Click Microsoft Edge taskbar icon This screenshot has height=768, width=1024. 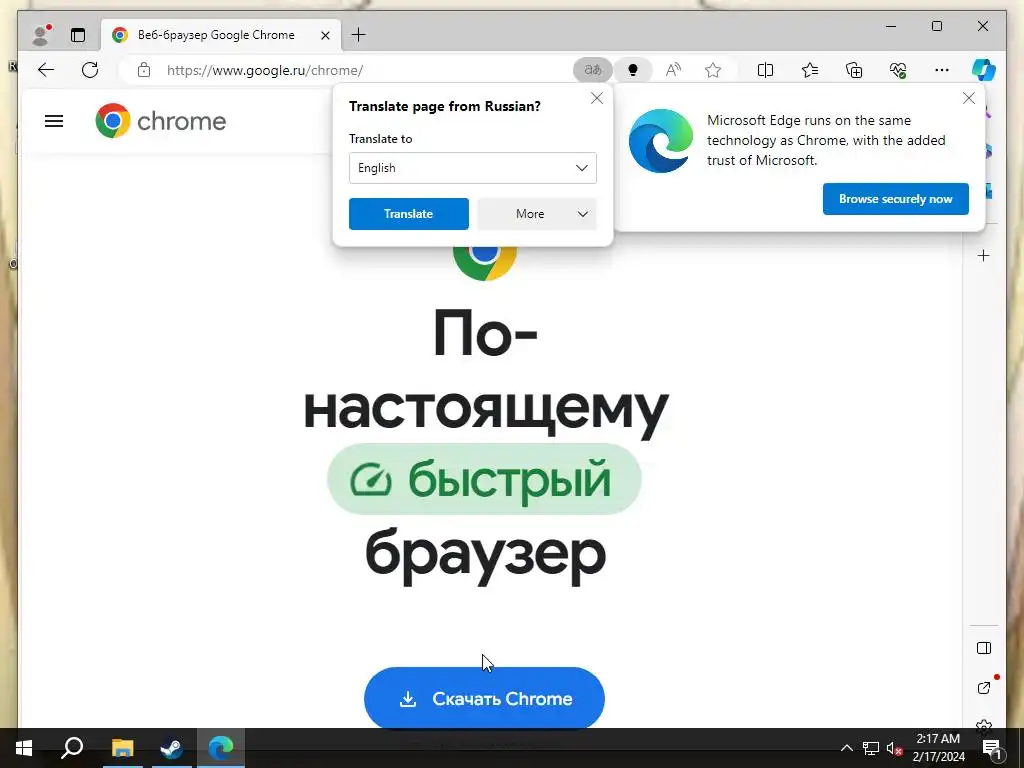(221, 748)
